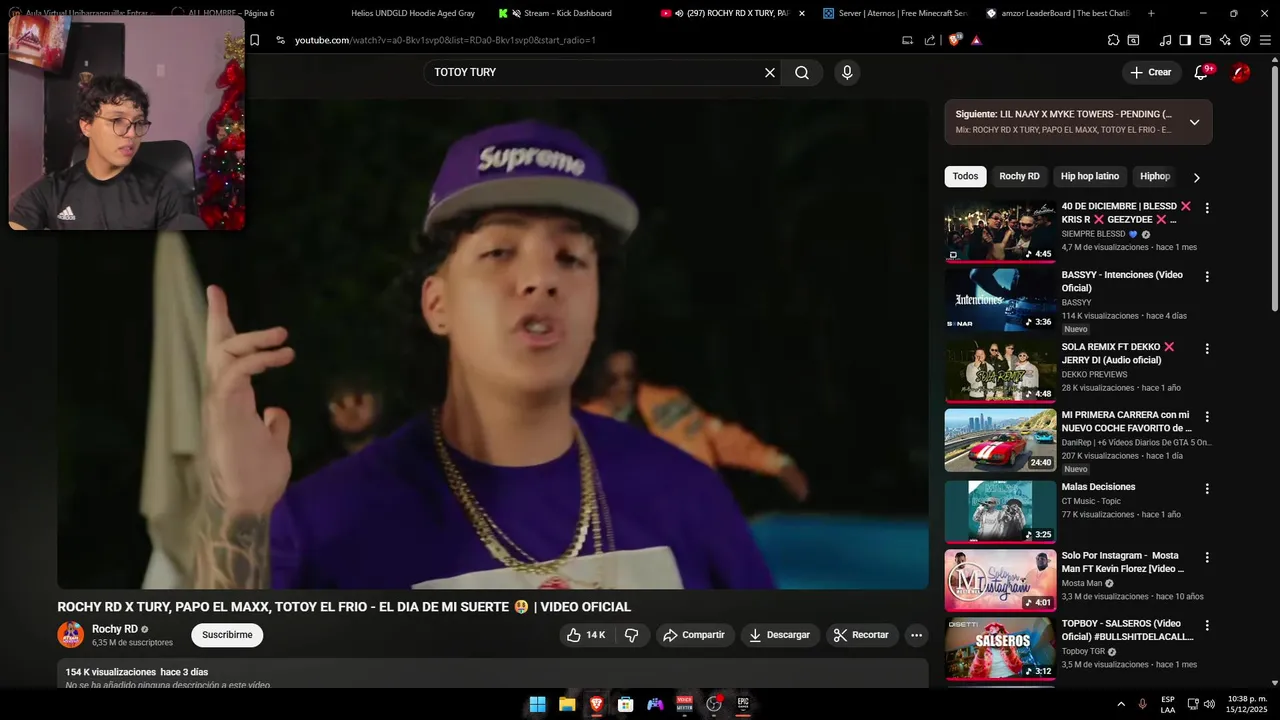Click the share page icon in address bar

point(930,40)
